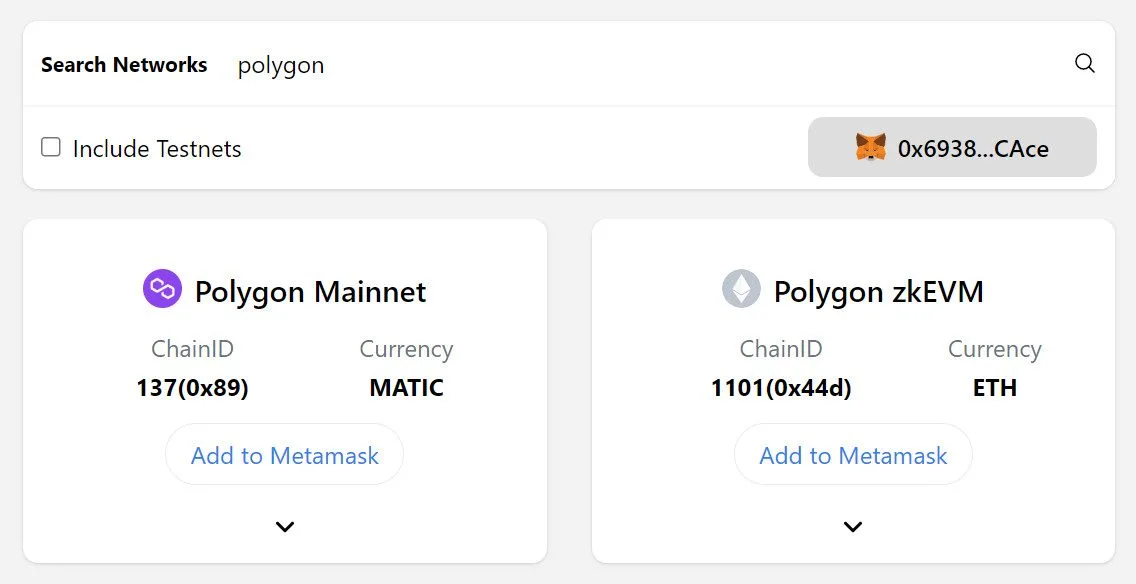Image resolution: width=1136 pixels, height=584 pixels.
Task: Click the Include Testnets label text
Action: pyautogui.click(x=157, y=149)
